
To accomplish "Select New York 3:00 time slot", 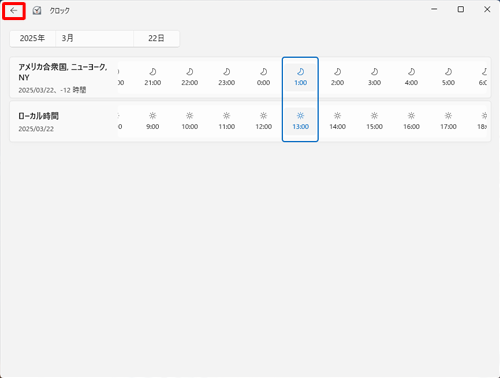I will pos(374,77).
